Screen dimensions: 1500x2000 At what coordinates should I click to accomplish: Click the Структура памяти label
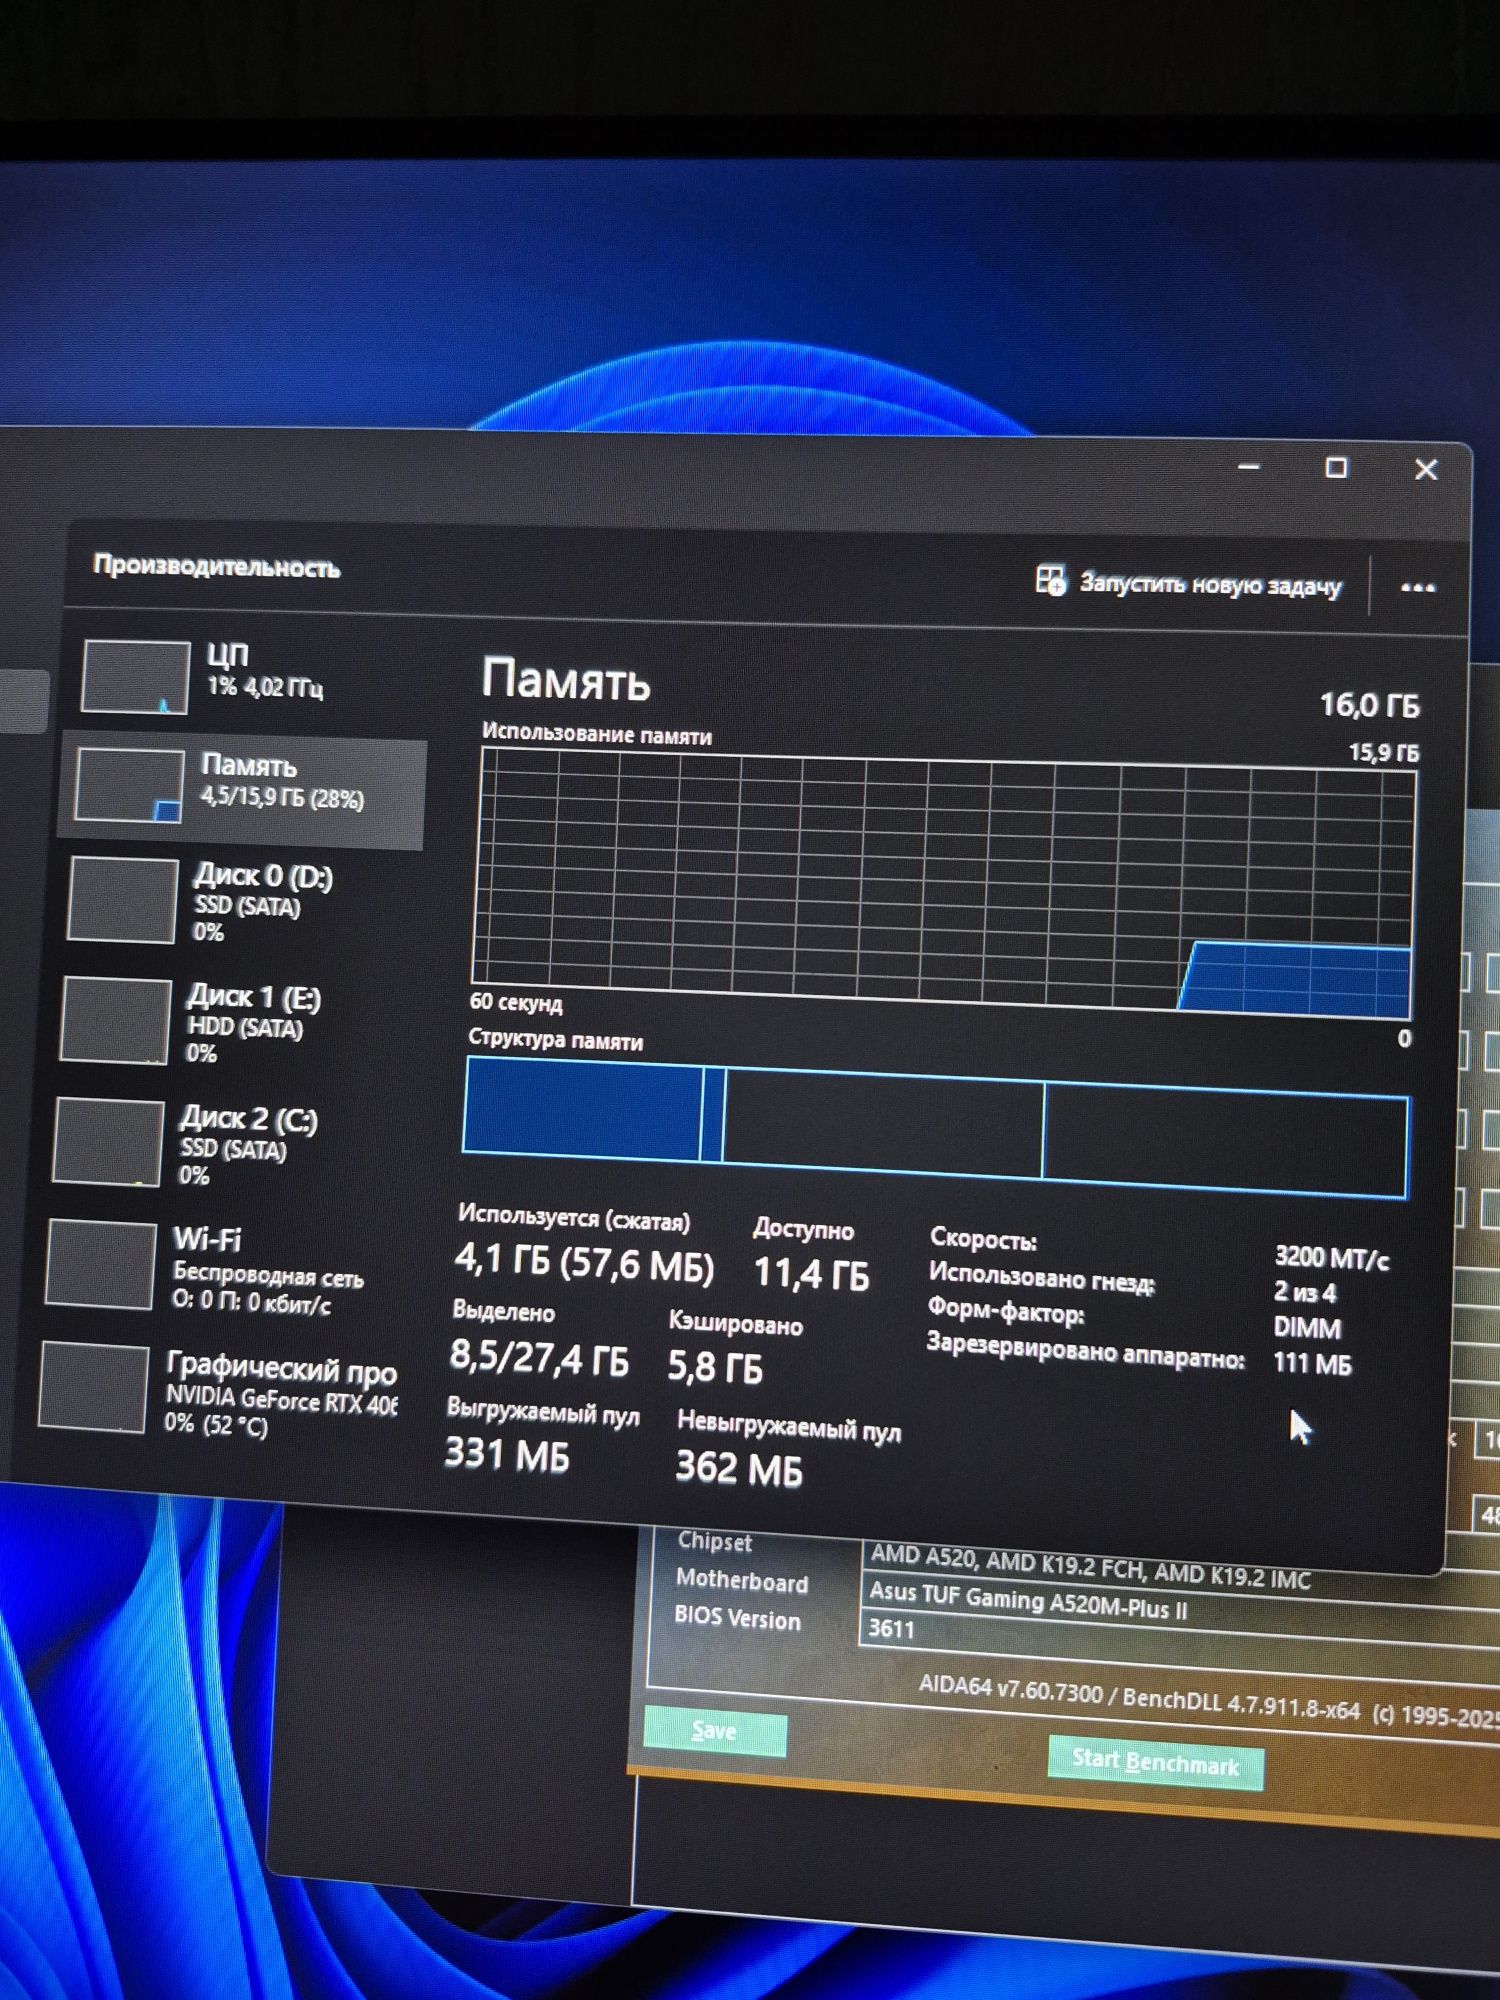pos(555,1040)
